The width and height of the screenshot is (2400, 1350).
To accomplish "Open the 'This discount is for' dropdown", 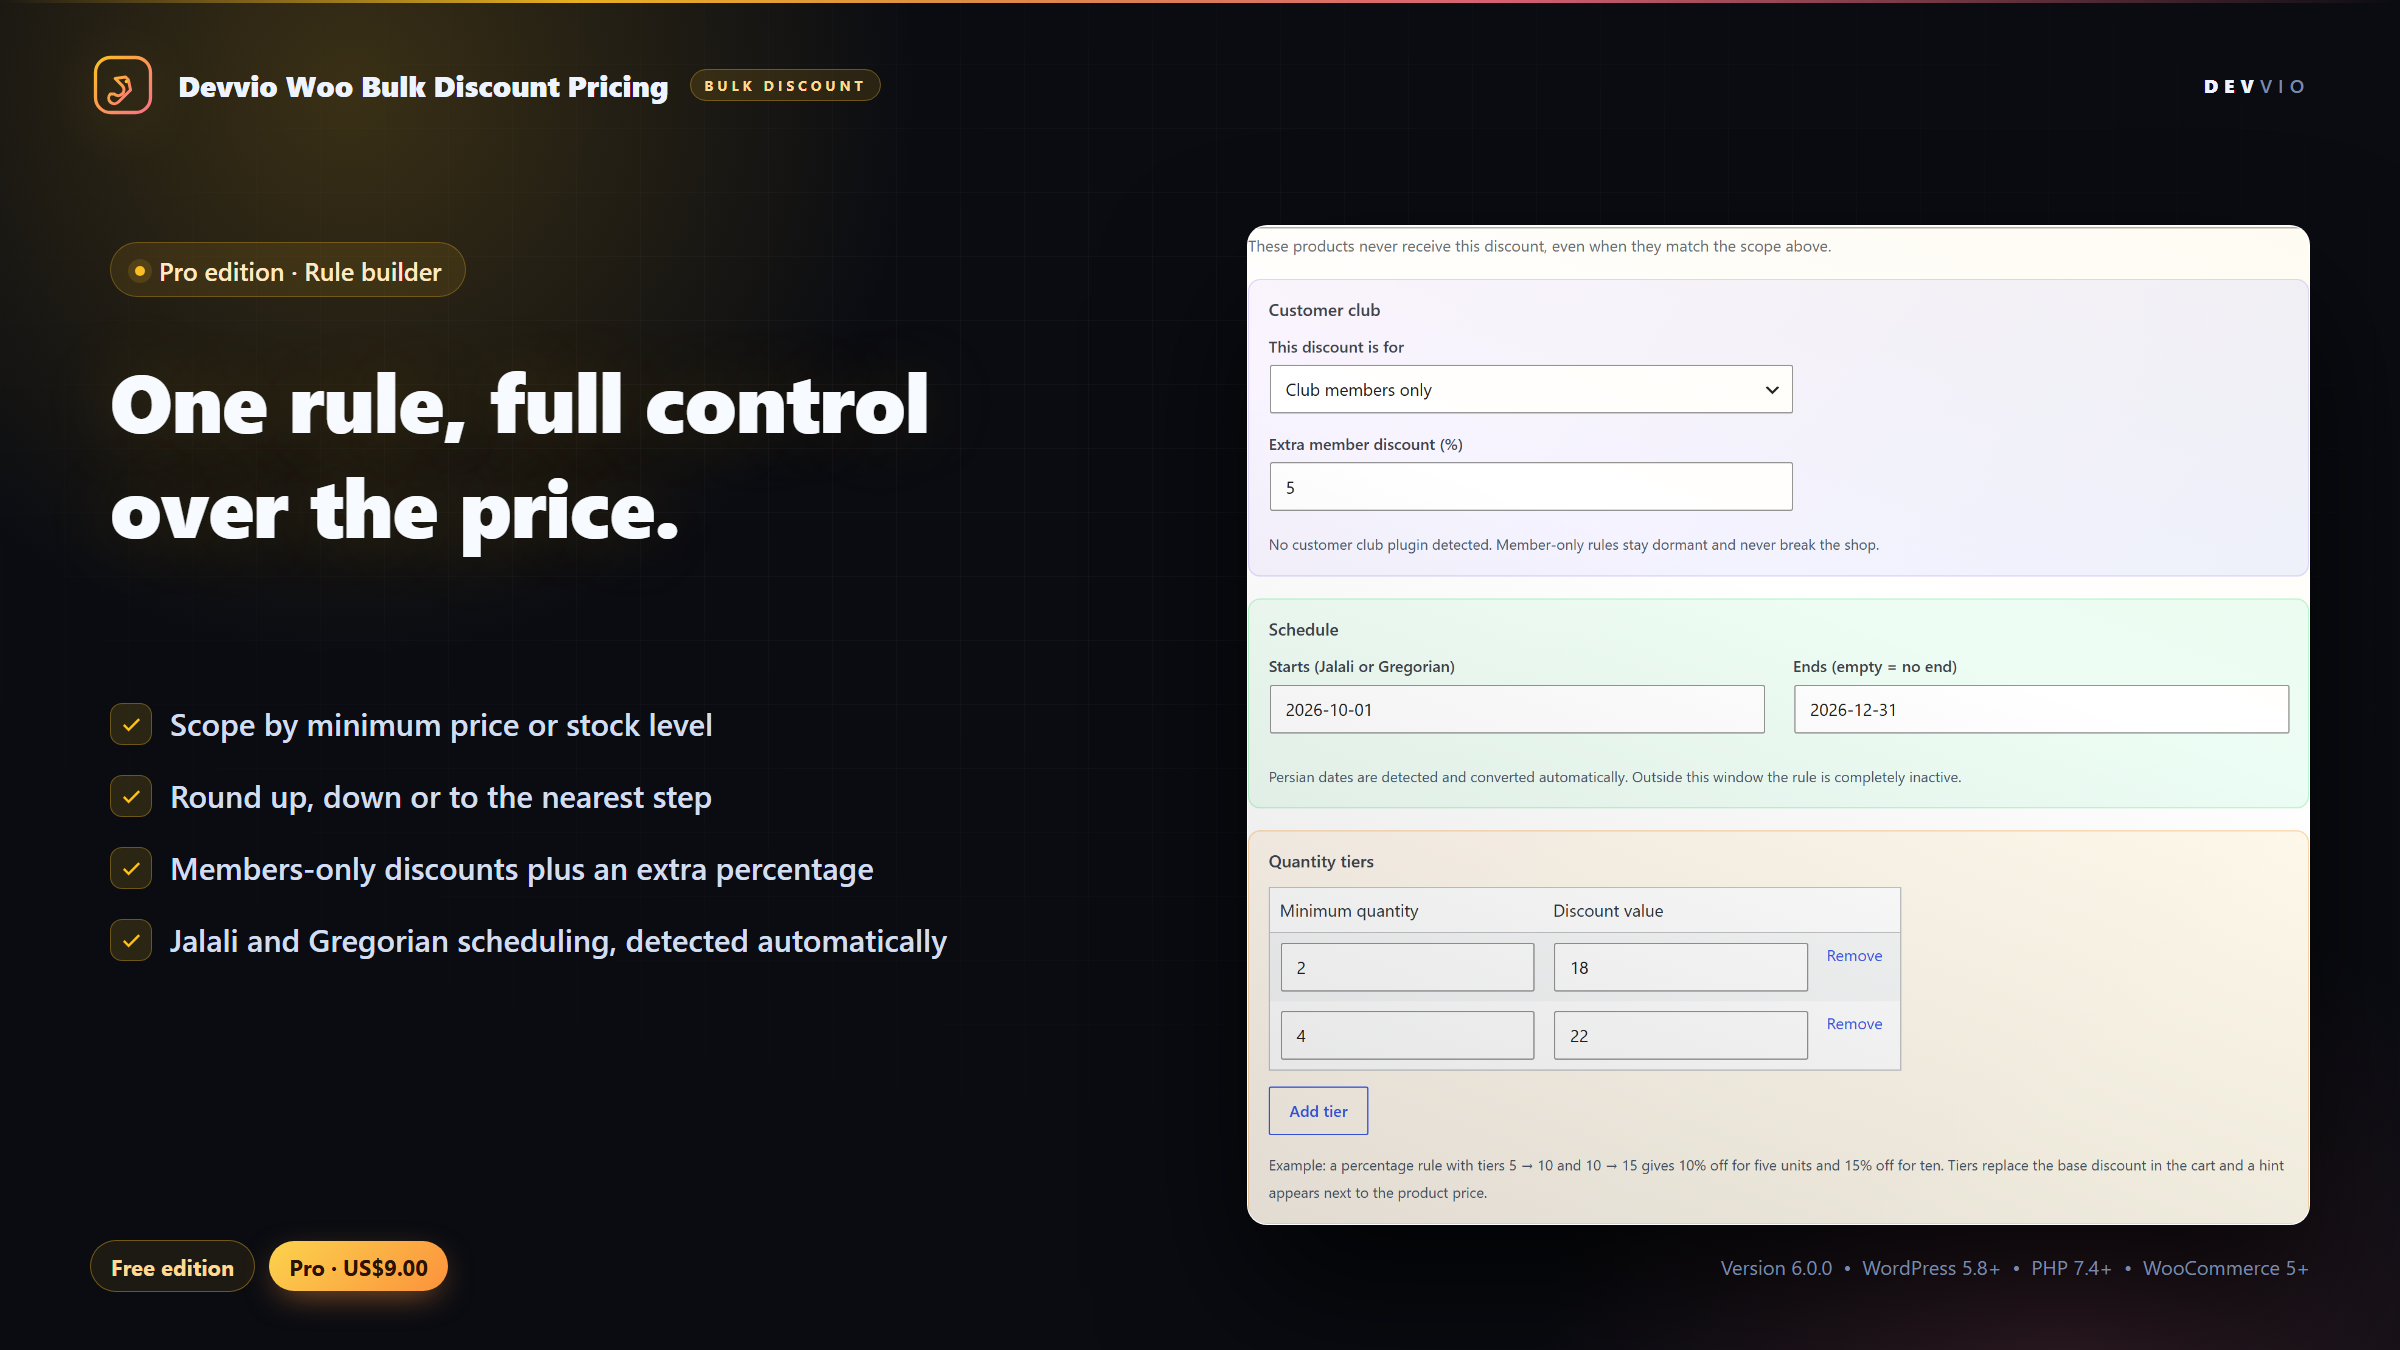I will point(1531,389).
